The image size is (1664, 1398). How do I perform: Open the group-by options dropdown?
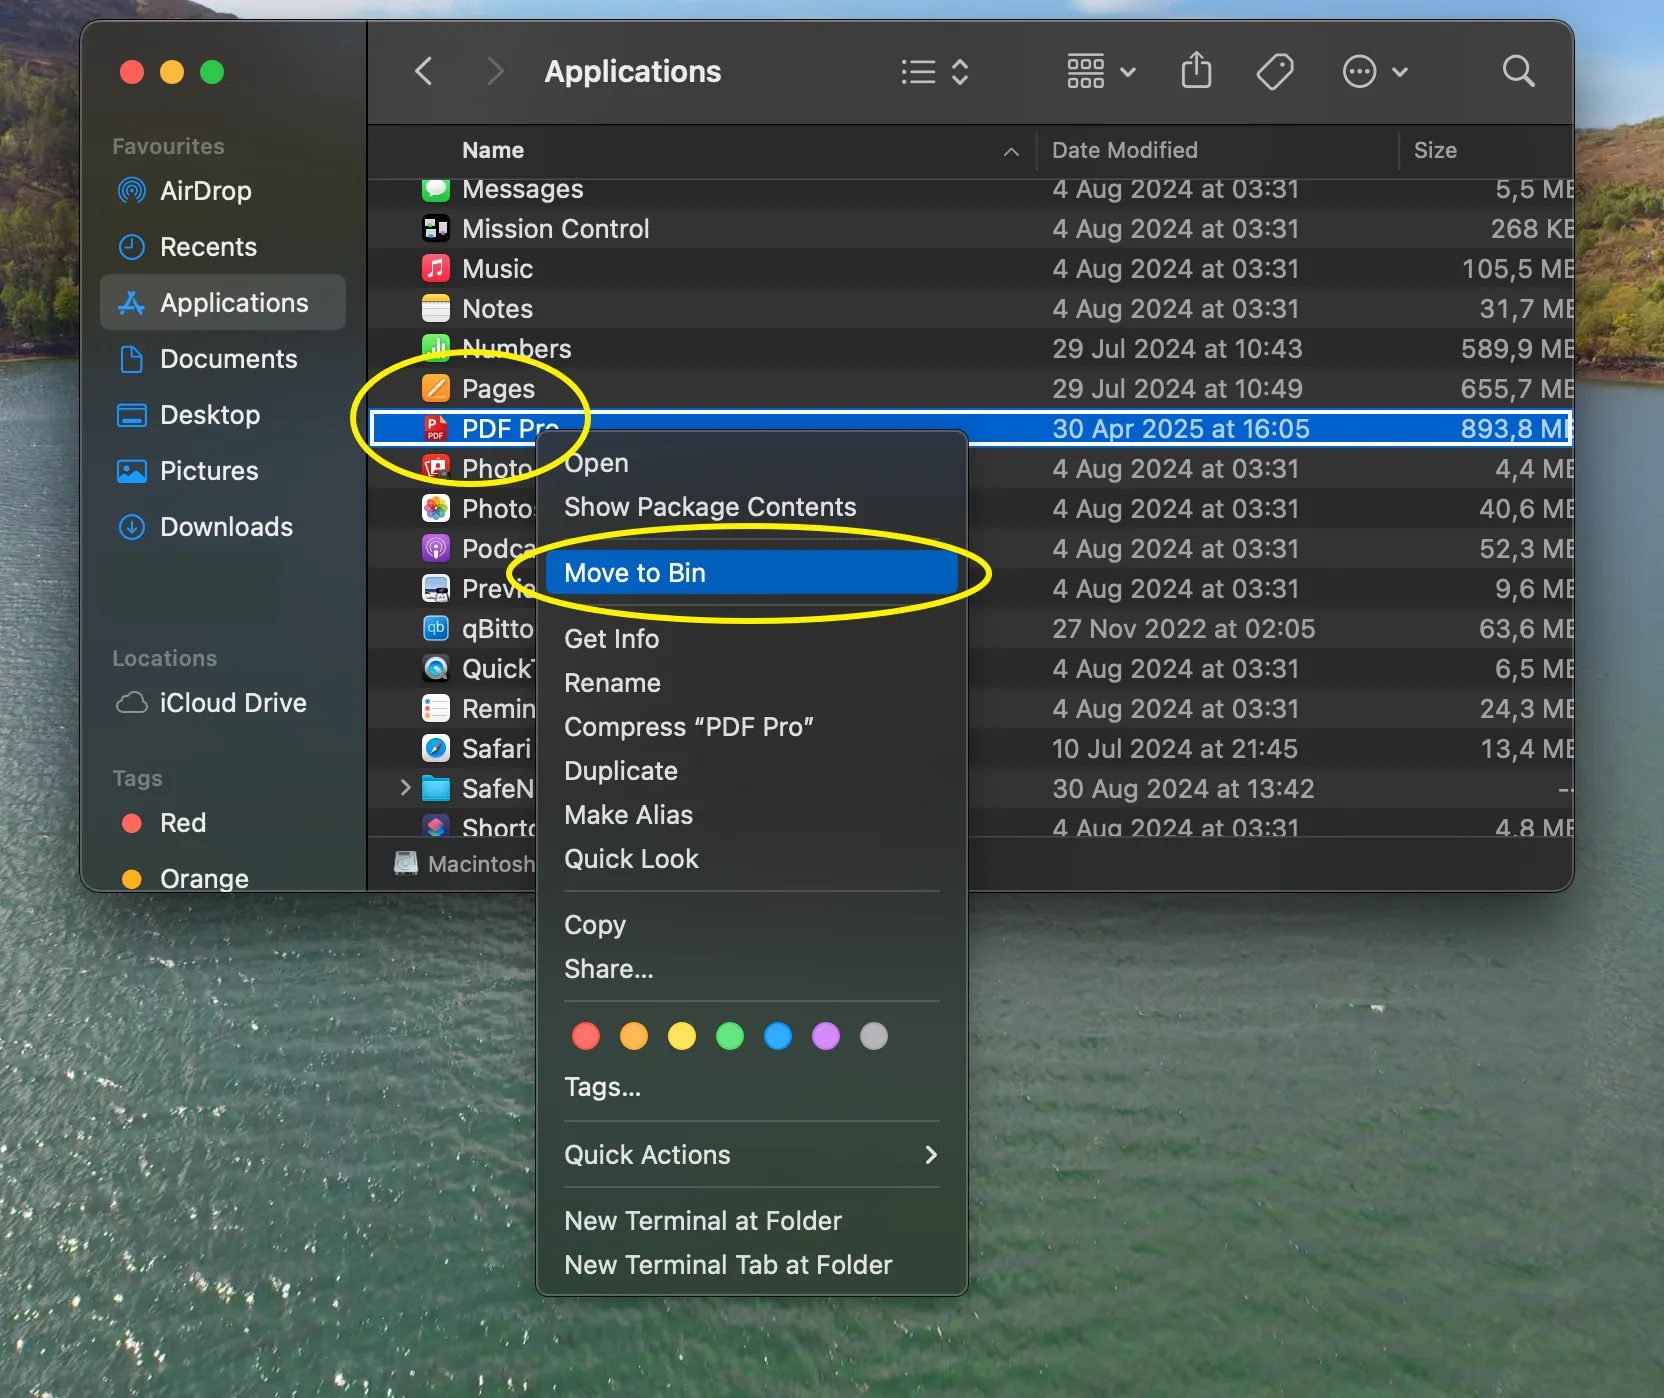click(x=1101, y=71)
